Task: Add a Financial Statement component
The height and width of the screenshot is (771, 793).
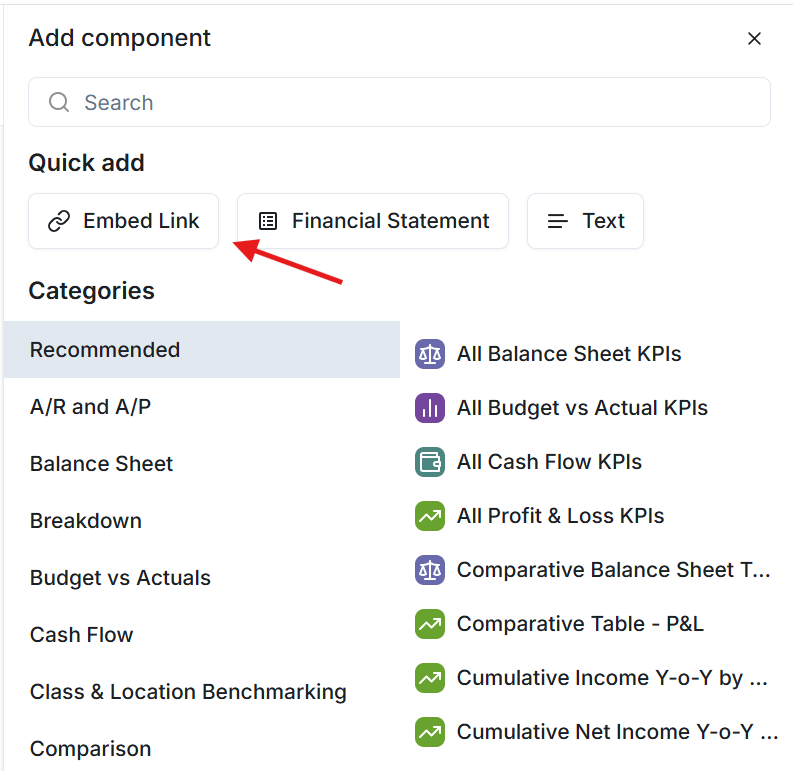Action: (373, 221)
